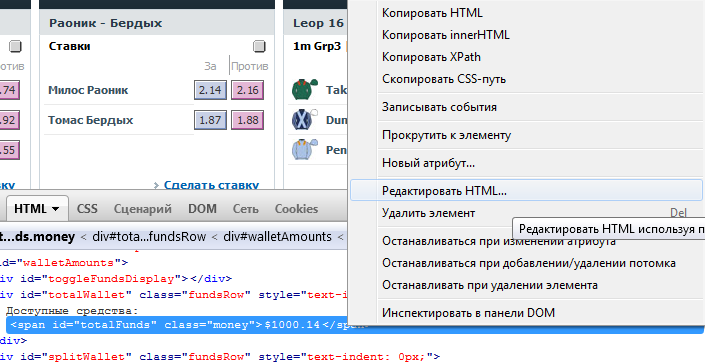Click back odds 1.87 for Томас Бердых
Image resolution: width=705 pixels, height=364 pixels.
pyautogui.click(x=210, y=120)
